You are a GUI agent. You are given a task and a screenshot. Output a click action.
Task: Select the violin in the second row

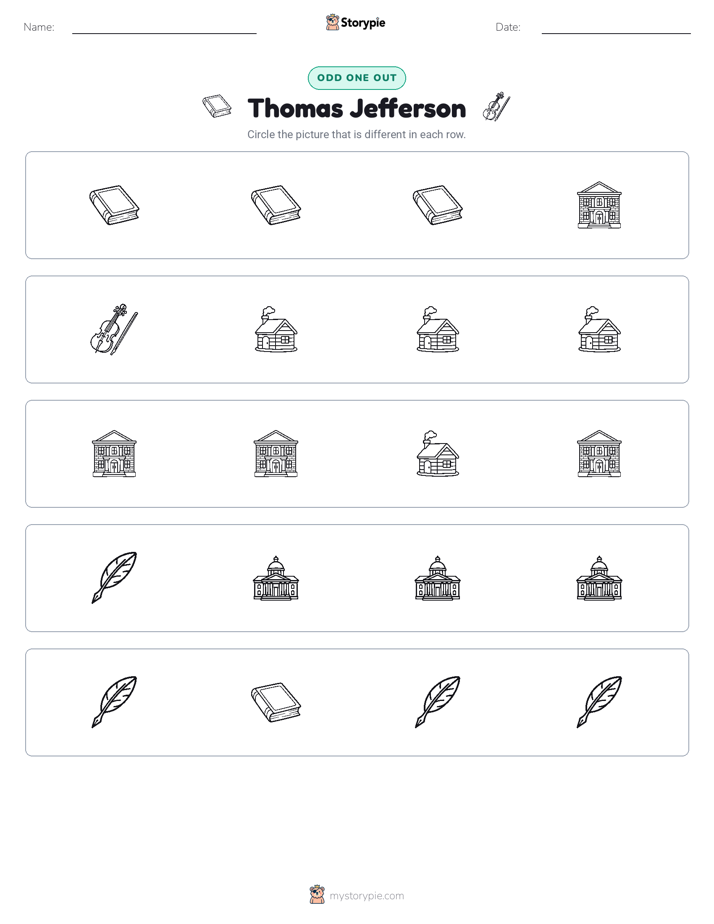coord(114,329)
